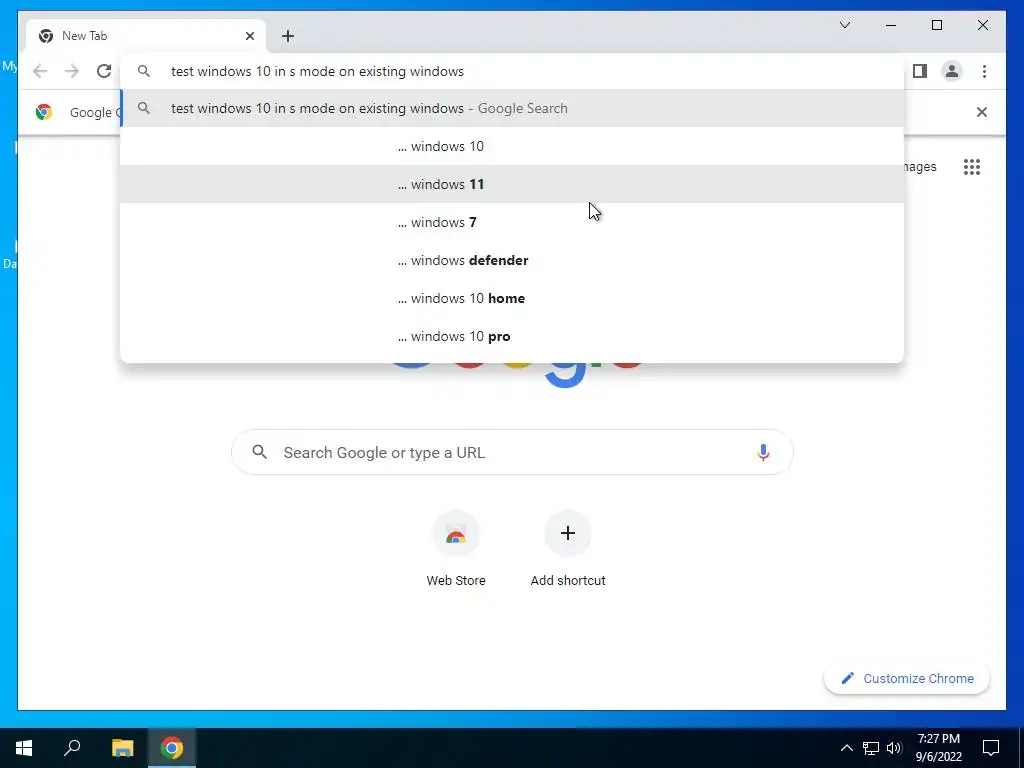Open Chrome three-dot menu
1024x768 pixels.
click(984, 71)
